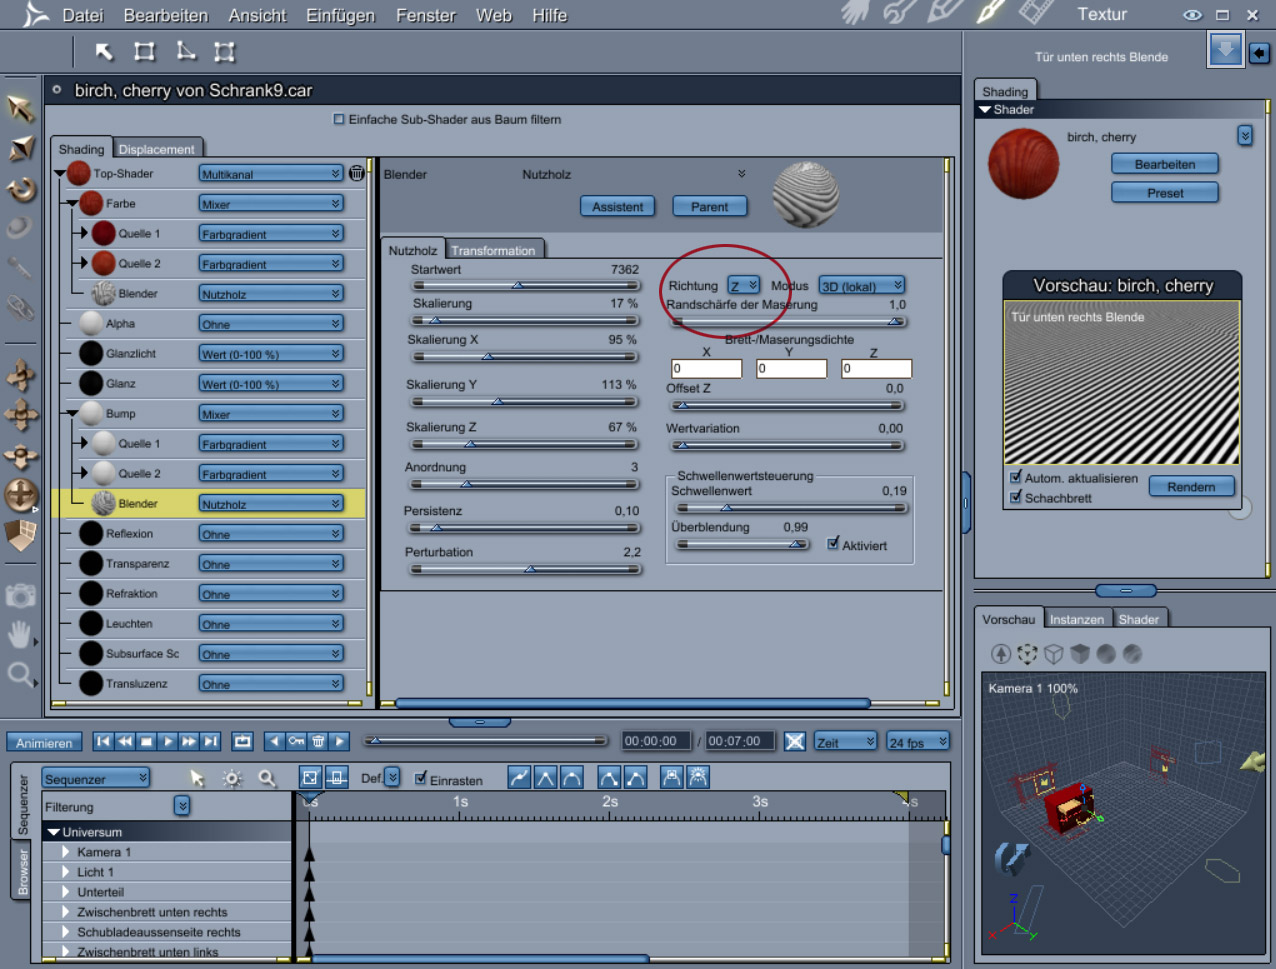Click the Masérungsdichte X input field
1276x969 pixels.
707,368
